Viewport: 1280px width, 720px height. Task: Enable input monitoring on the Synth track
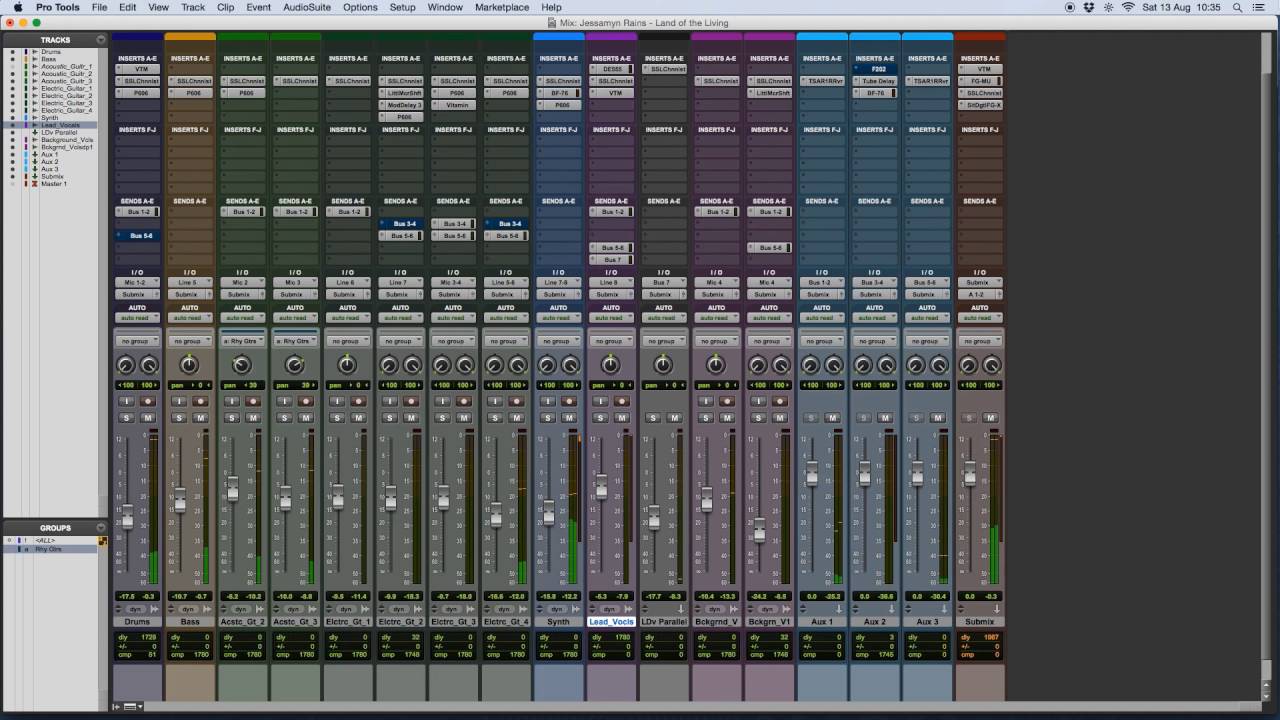coord(547,401)
